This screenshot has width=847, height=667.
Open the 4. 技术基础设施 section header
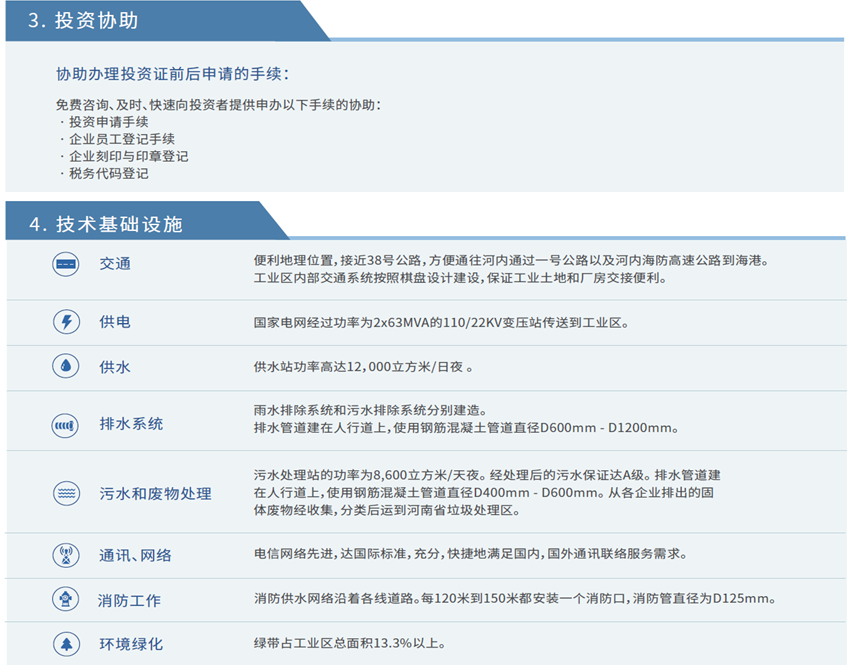(105, 224)
